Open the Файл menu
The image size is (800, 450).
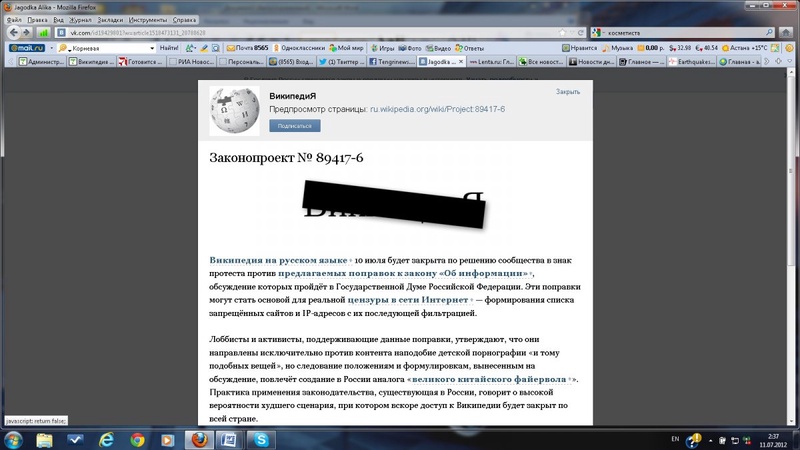pyautogui.click(x=14, y=20)
